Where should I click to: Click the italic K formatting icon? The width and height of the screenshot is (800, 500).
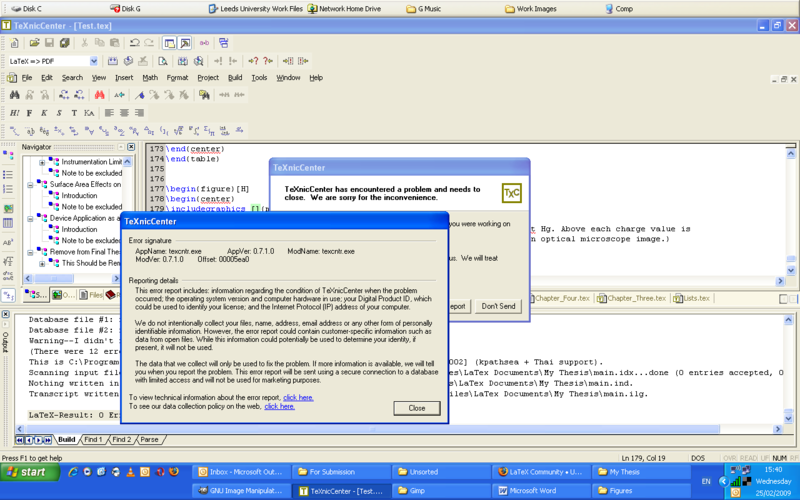(44, 113)
